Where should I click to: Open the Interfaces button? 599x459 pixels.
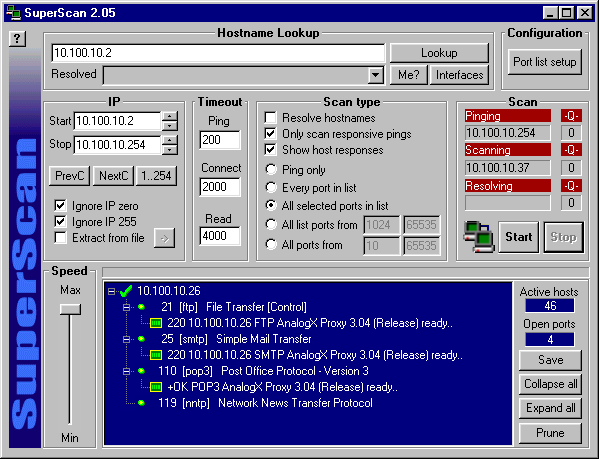point(459,75)
